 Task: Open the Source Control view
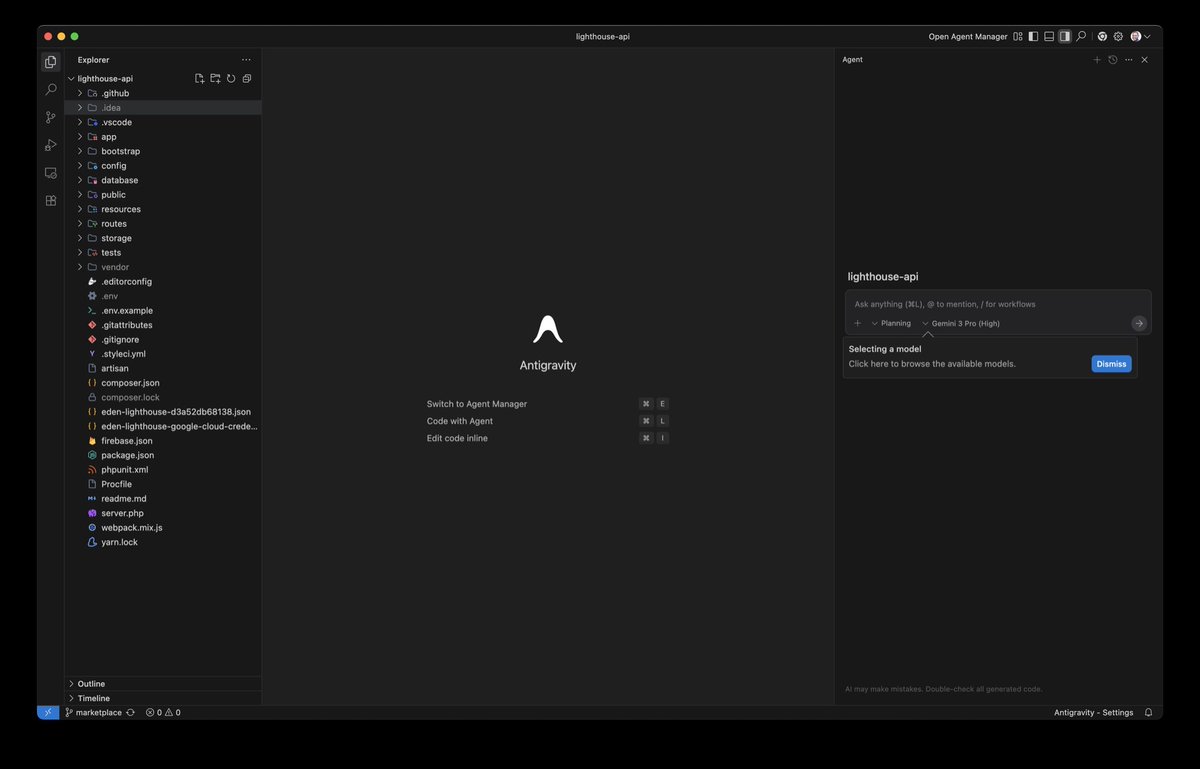pyautogui.click(x=51, y=117)
